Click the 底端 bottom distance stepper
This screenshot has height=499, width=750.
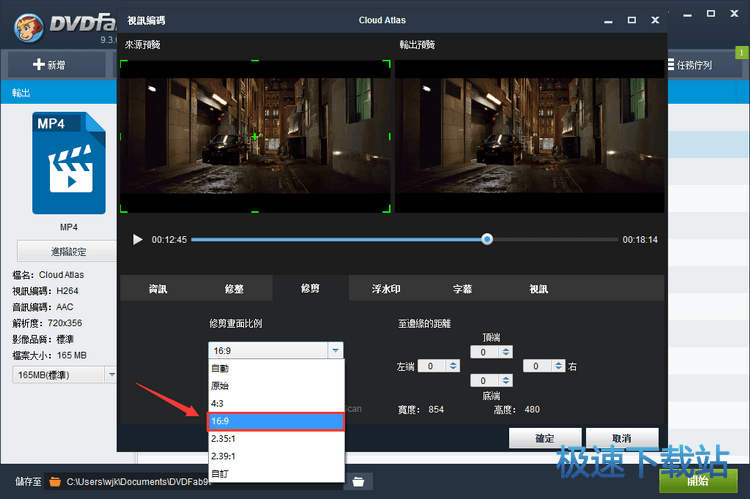pyautogui.click(x=506, y=380)
